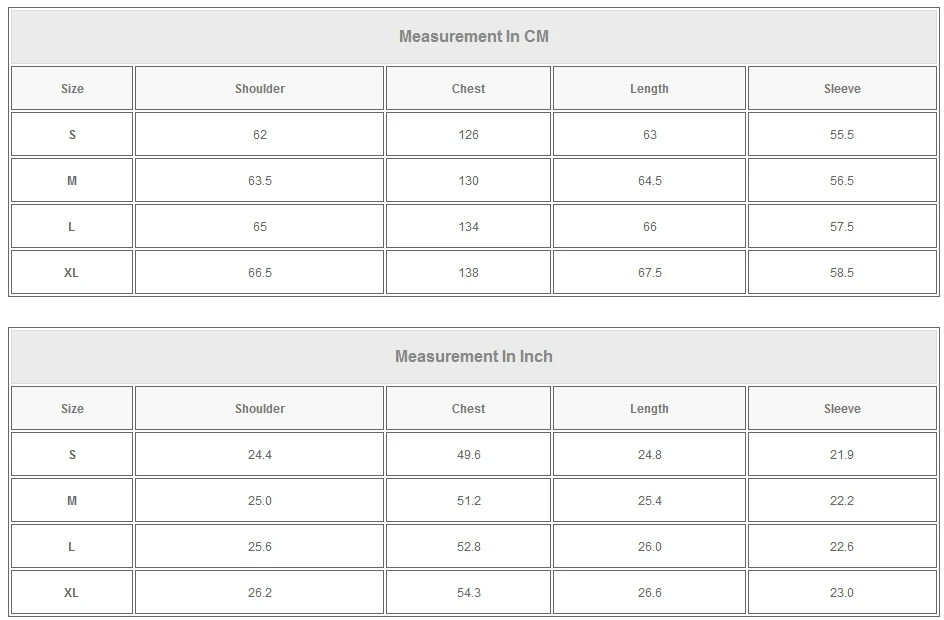Click the shoulder value 24.4 cell
The height and width of the screenshot is (620, 944).
tap(260, 455)
